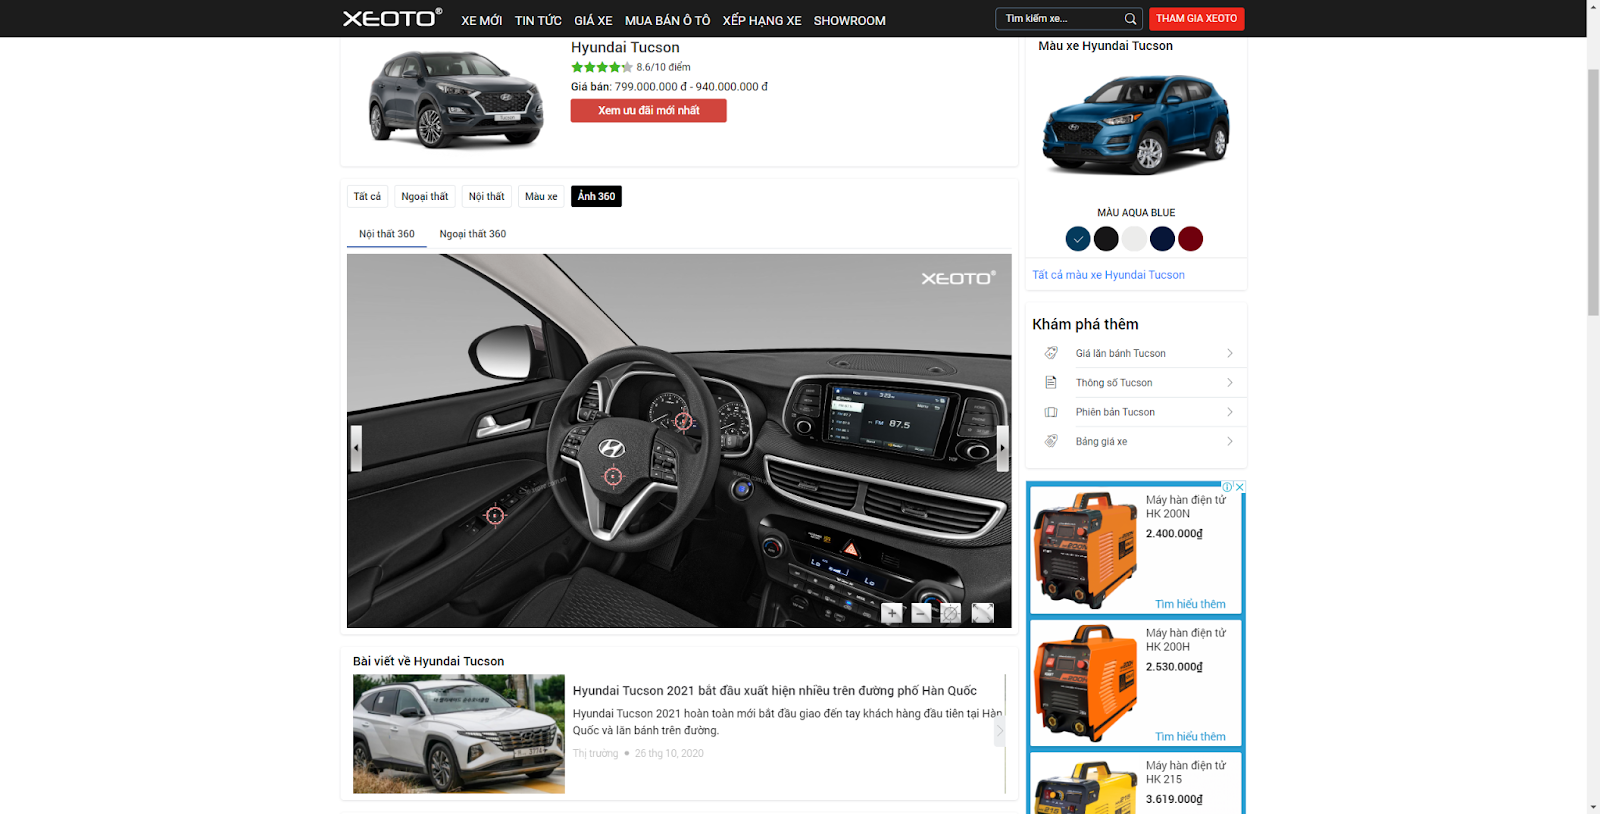Image resolution: width=1600 pixels, height=814 pixels.
Task: Click Tìm hiểu thêm for HK 200N ad
Action: 1190,604
